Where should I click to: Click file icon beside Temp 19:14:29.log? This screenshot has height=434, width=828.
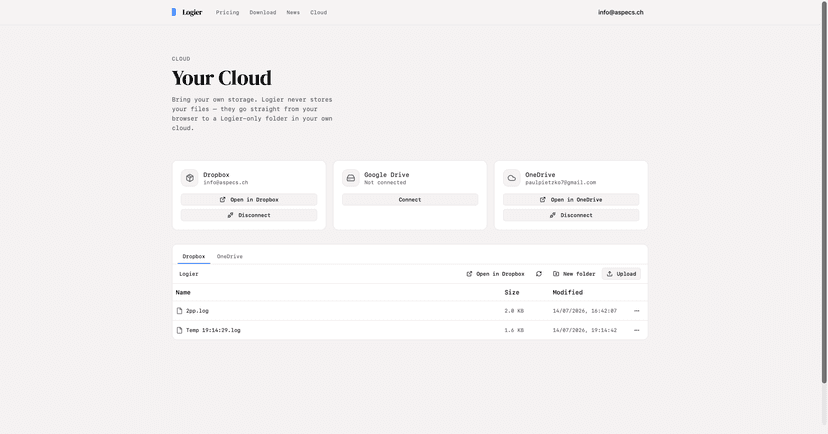click(179, 330)
